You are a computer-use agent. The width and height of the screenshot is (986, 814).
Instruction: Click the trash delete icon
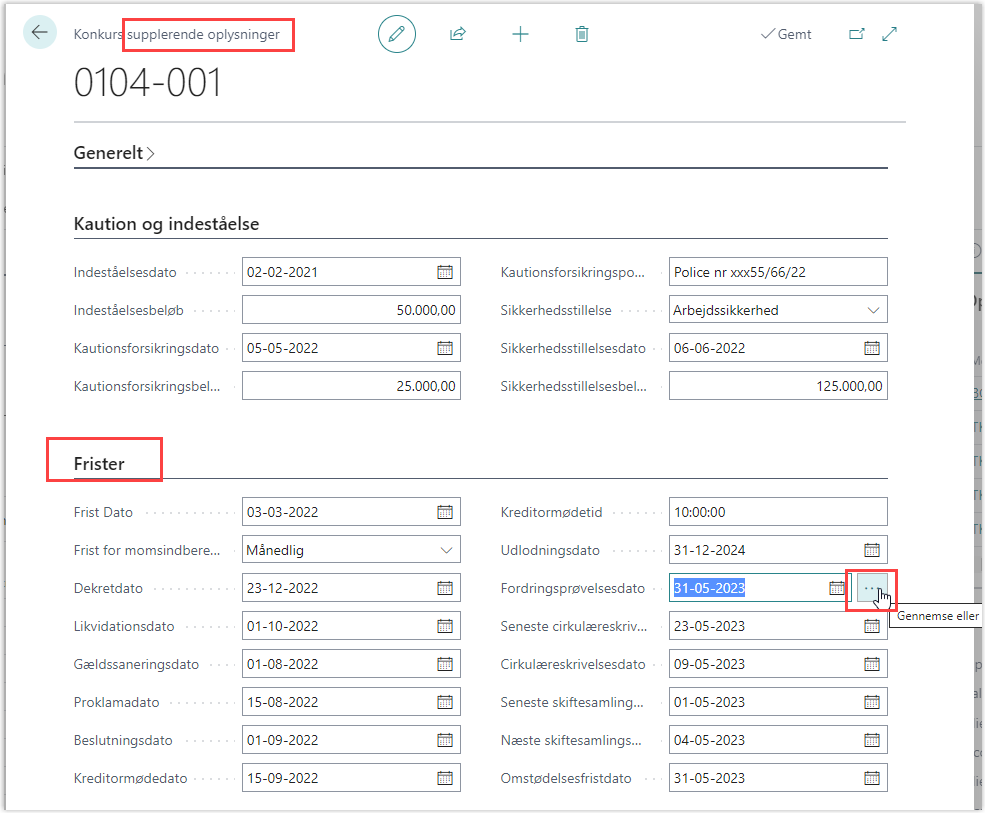pyautogui.click(x=582, y=34)
